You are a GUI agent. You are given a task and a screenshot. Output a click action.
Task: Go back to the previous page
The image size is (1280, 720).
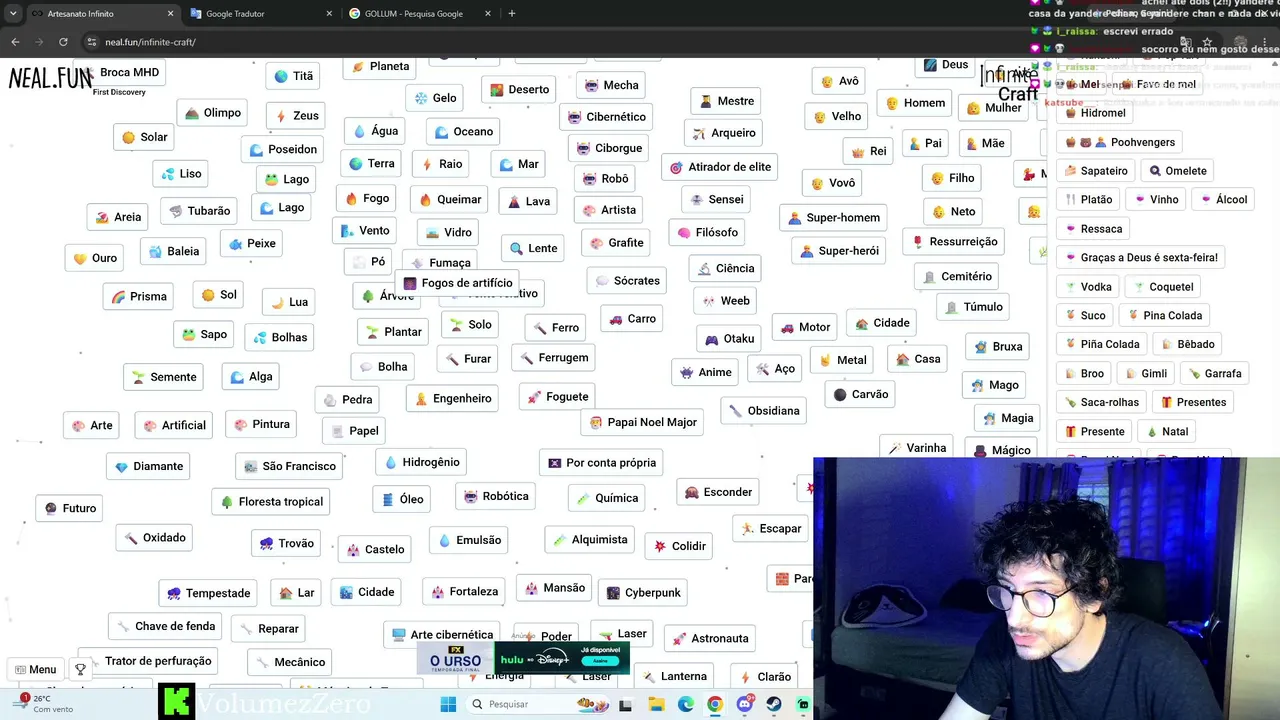(15, 42)
